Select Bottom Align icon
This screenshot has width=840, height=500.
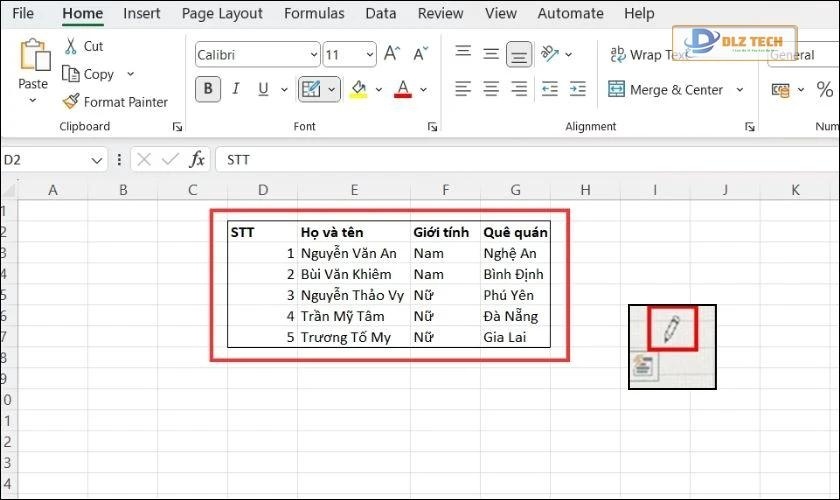click(x=519, y=55)
